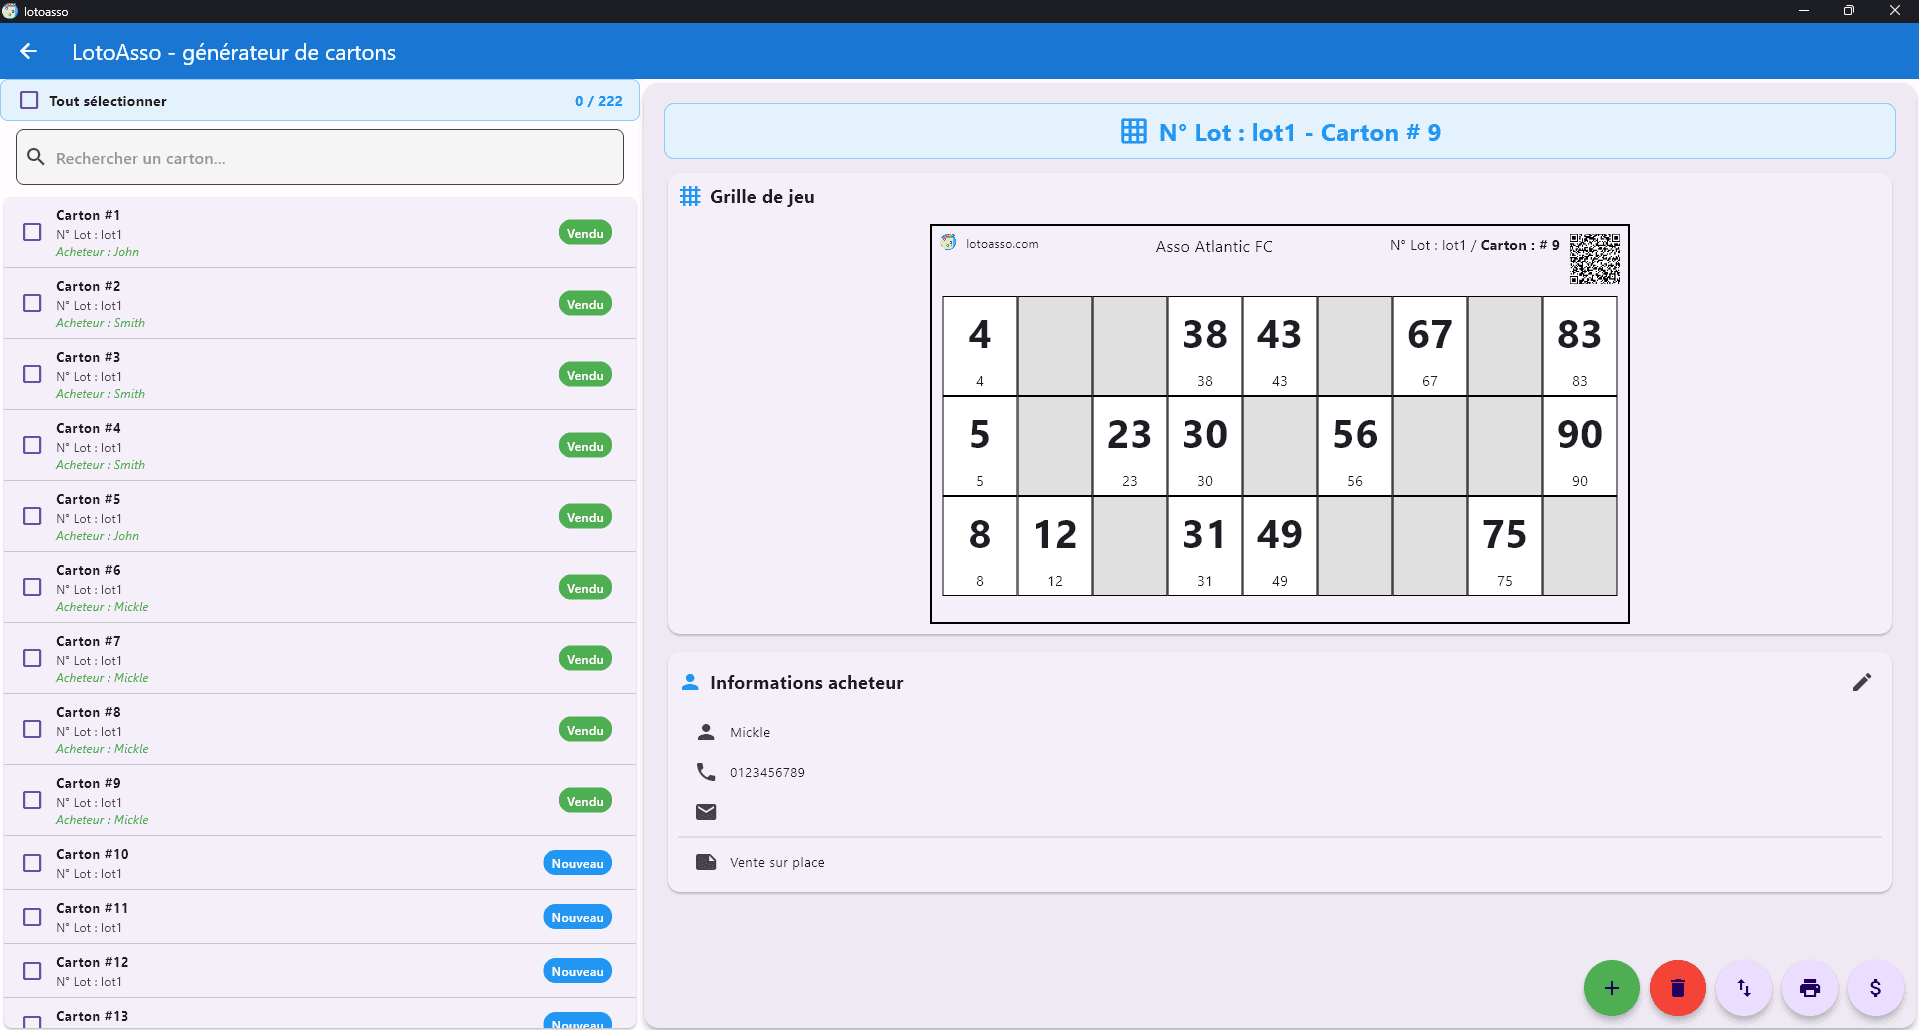Click the red delete trash button
The image size is (1919, 1030).
coord(1677,988)
